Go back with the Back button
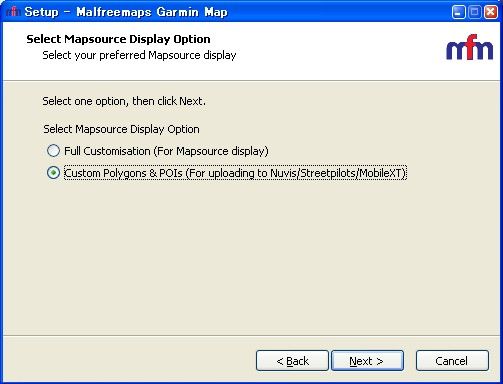This screenshot has width=503, height=384. point(292,361)
